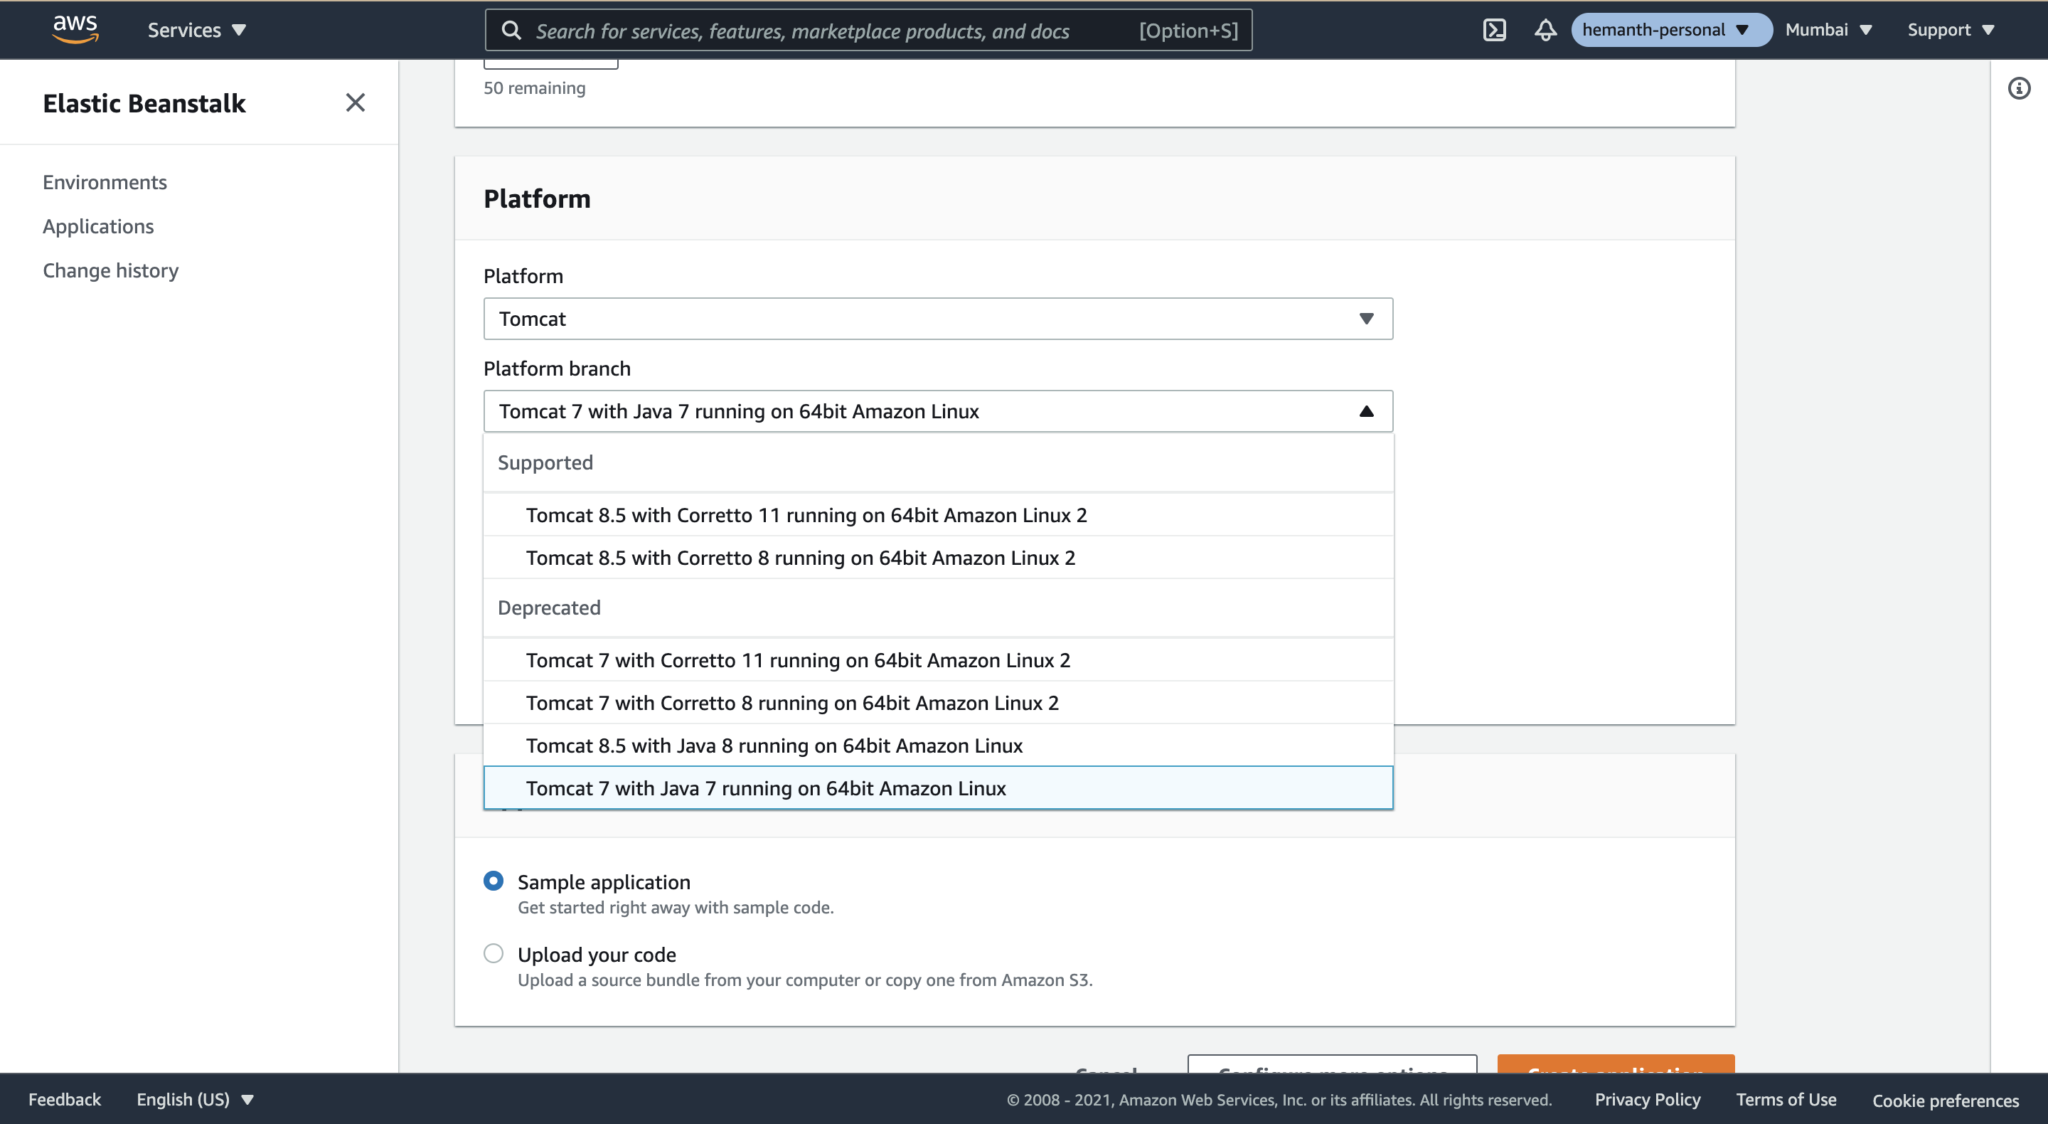Close the Elastic Beanstalk sidebar
The height and width of the screenshot is (1124, 2048).
(355, 103)
